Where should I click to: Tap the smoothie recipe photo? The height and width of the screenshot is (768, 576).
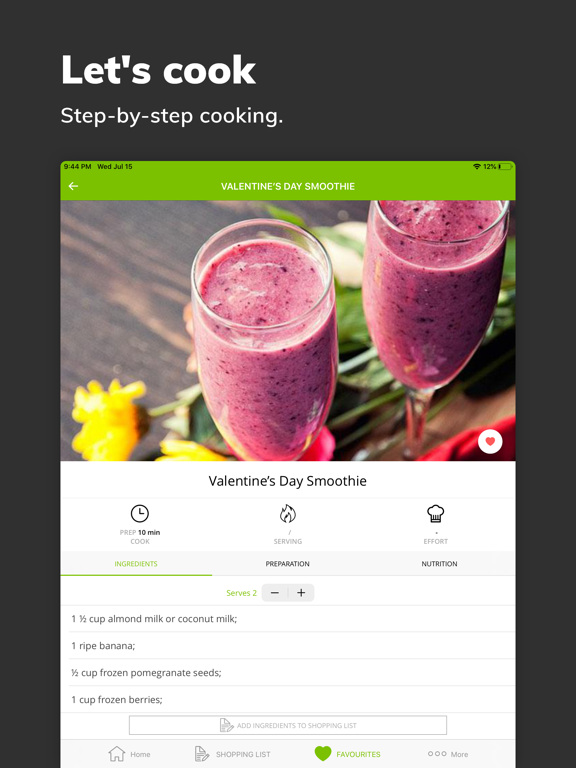click(x=288, y=331)
